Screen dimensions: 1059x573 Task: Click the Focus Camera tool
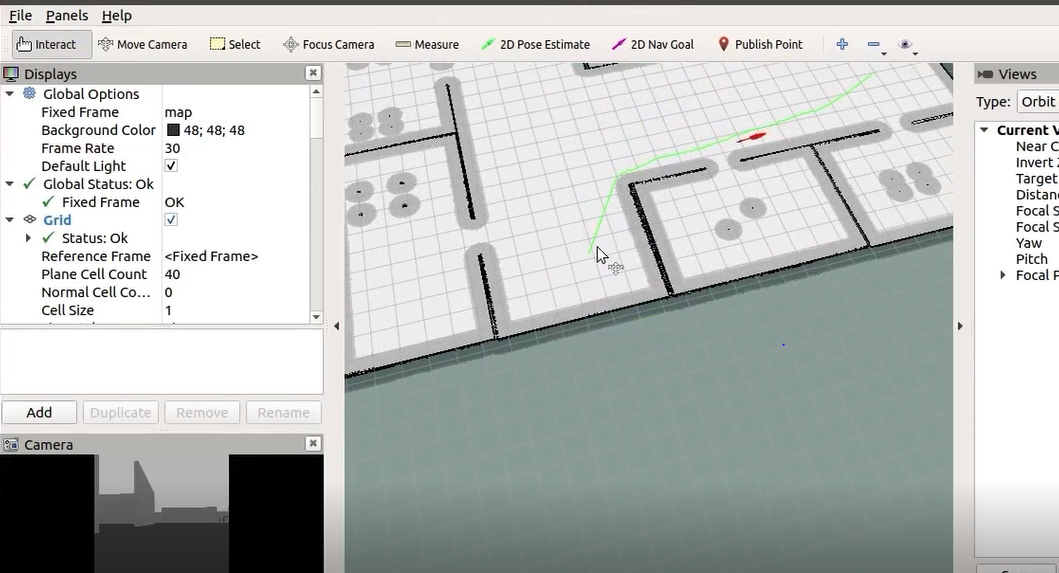point(328,45)
